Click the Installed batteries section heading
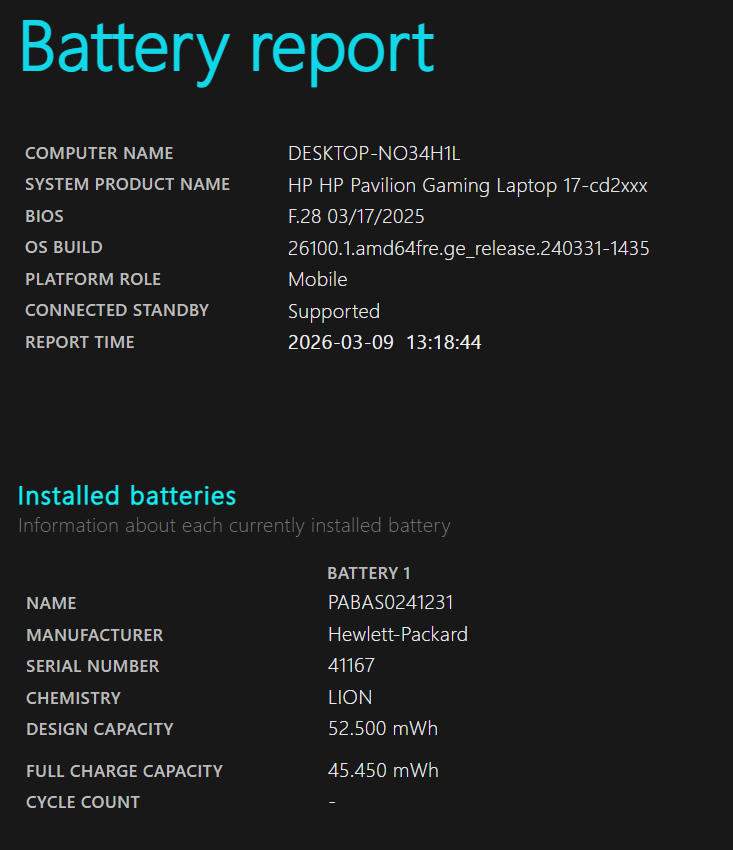 [x=127, y=495]
